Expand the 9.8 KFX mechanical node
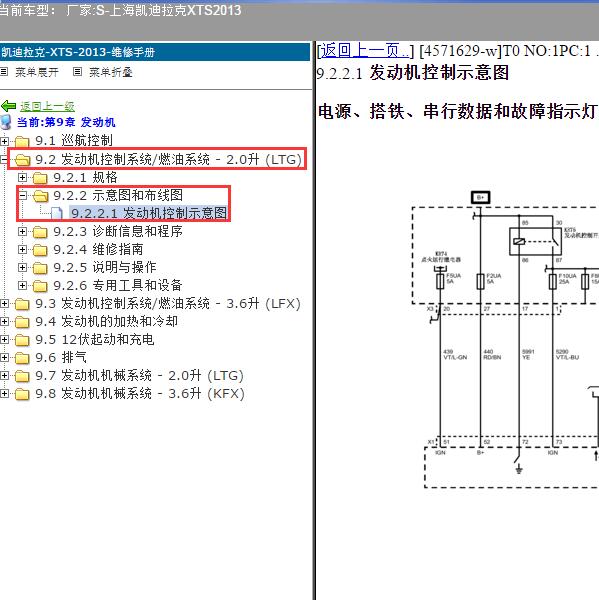This screenshot has height=600, width=599. tap(4, 394)
